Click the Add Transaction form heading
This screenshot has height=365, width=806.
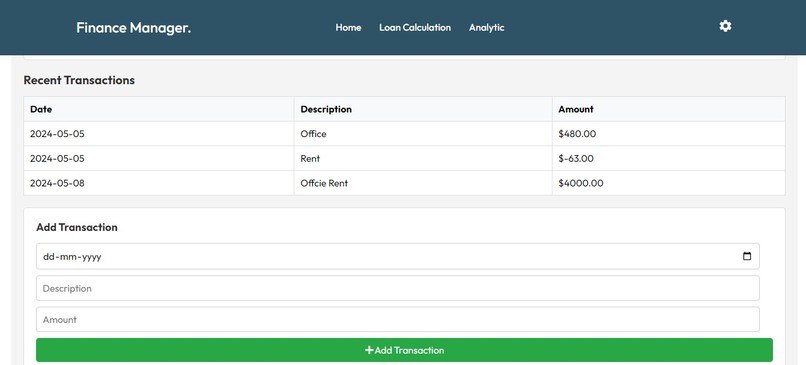click(x=77, y=227)
